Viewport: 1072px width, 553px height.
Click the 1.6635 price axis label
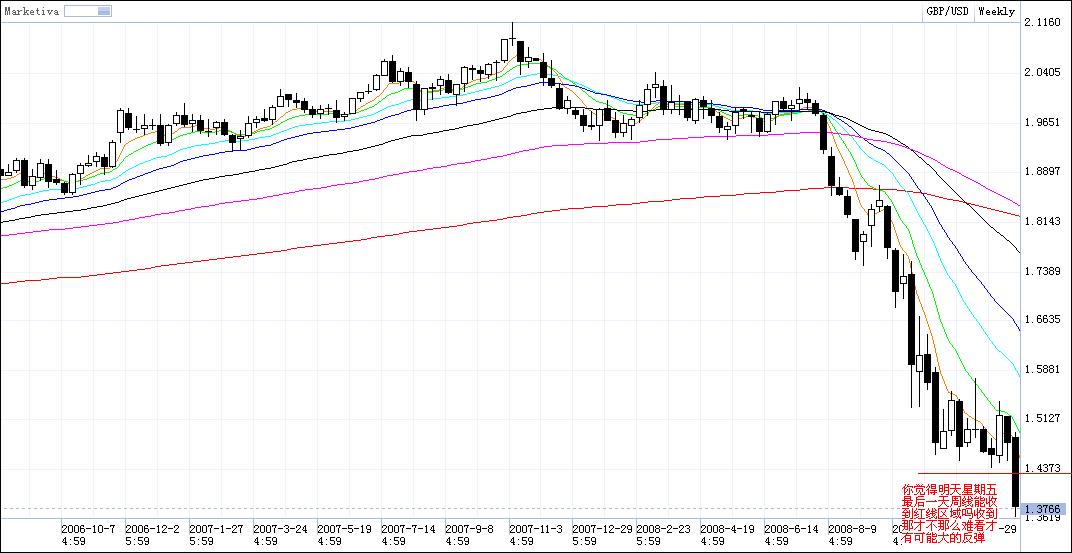pos(1041,319)
